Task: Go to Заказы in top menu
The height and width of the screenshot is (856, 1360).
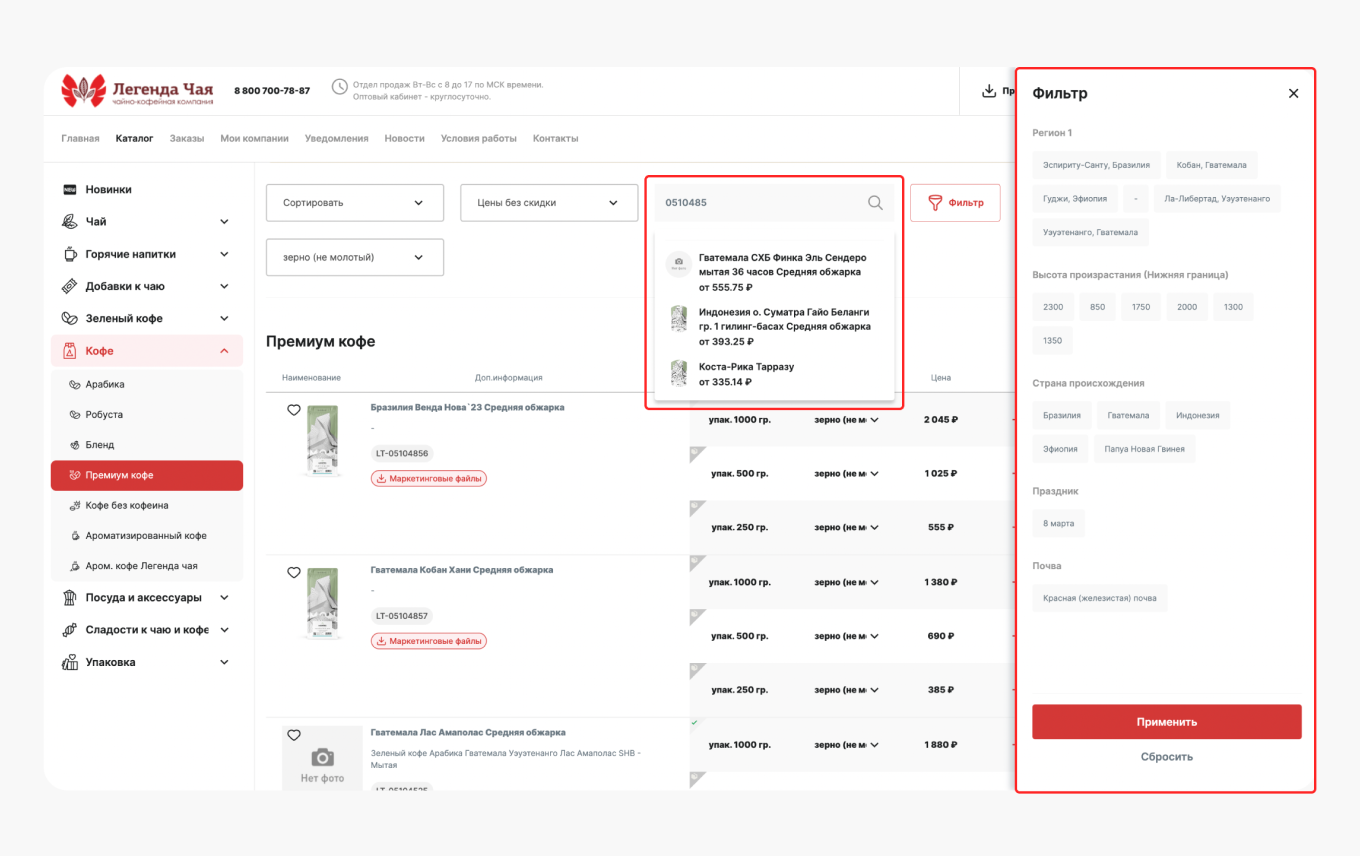Action: pyautogui.click(x=186, y=138)
